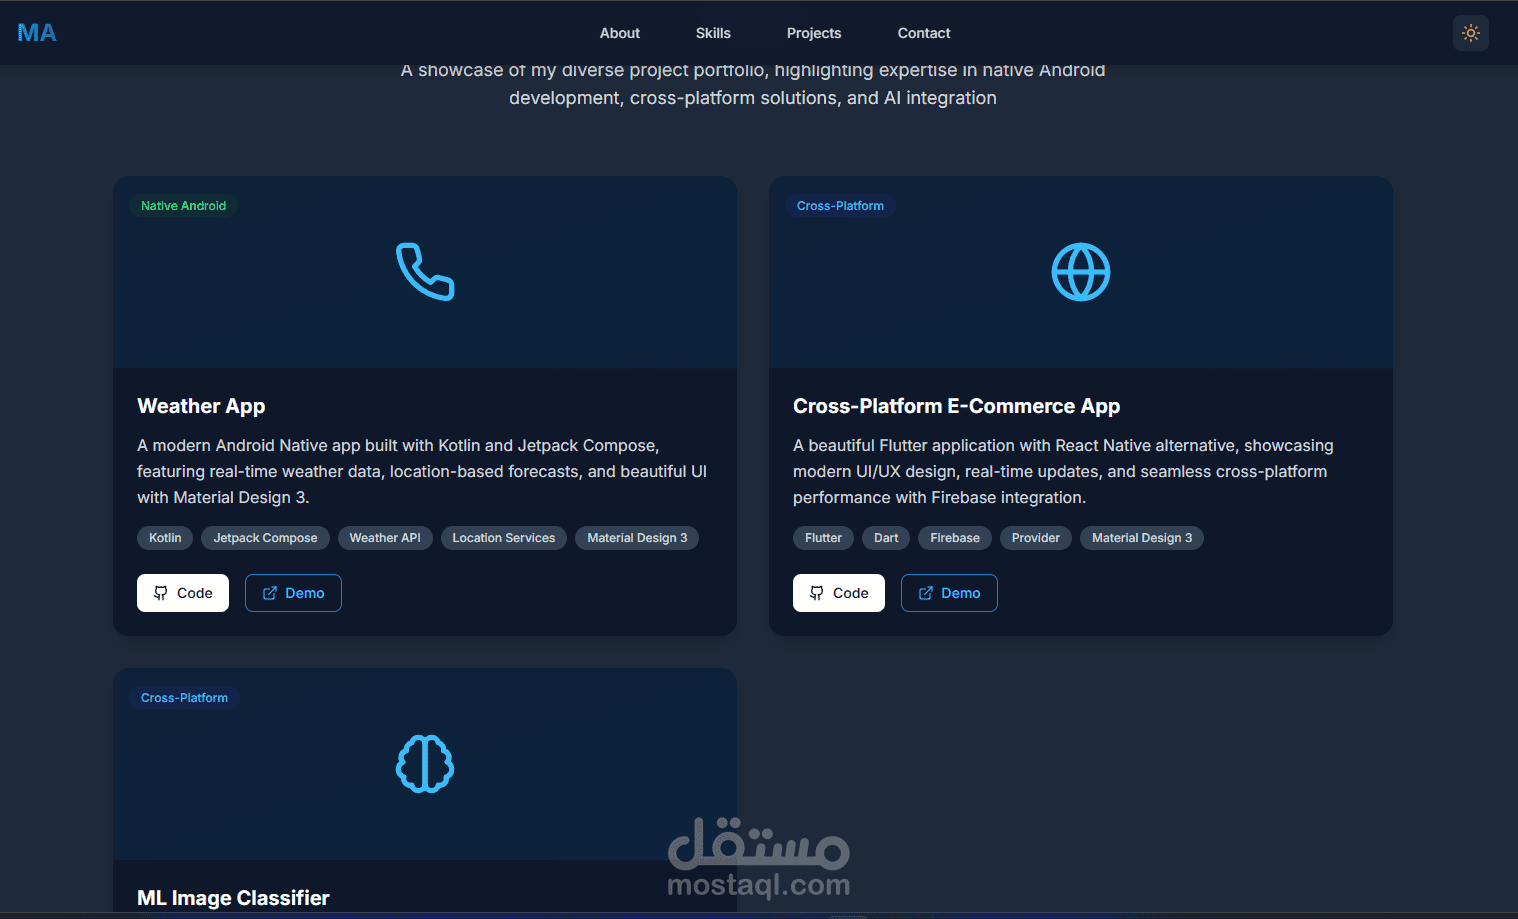Click the MA logo
The width and height of the screenshot is (1518, 919).
coord(37,33)
